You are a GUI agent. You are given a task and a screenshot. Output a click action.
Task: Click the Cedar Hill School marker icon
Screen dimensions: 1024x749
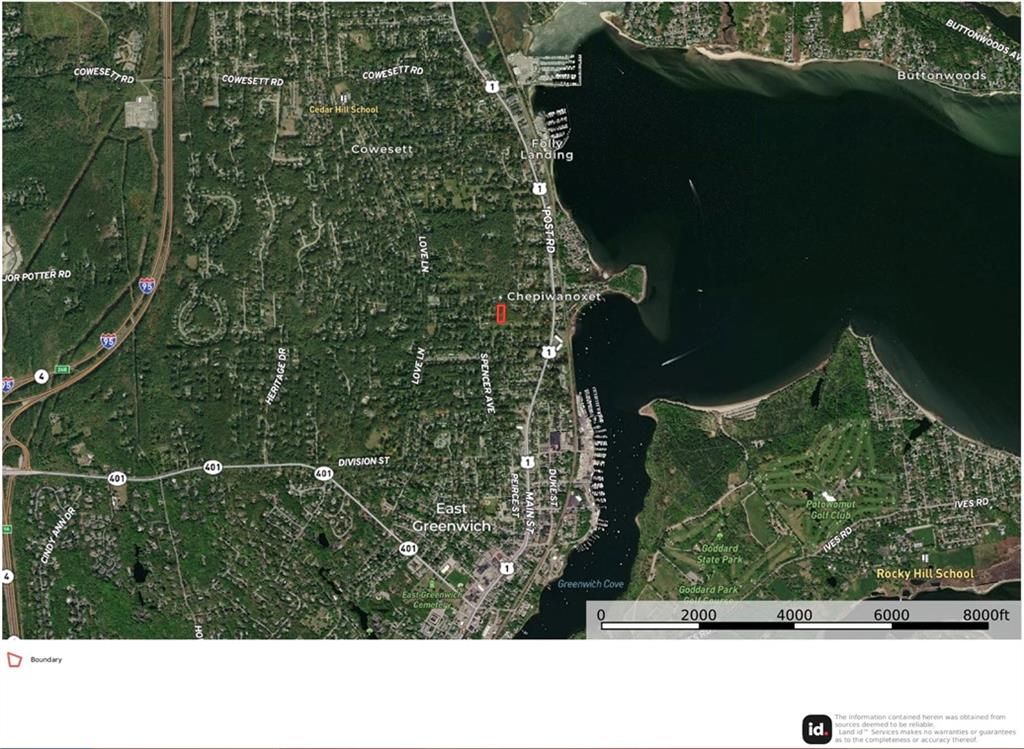point(343,98)
